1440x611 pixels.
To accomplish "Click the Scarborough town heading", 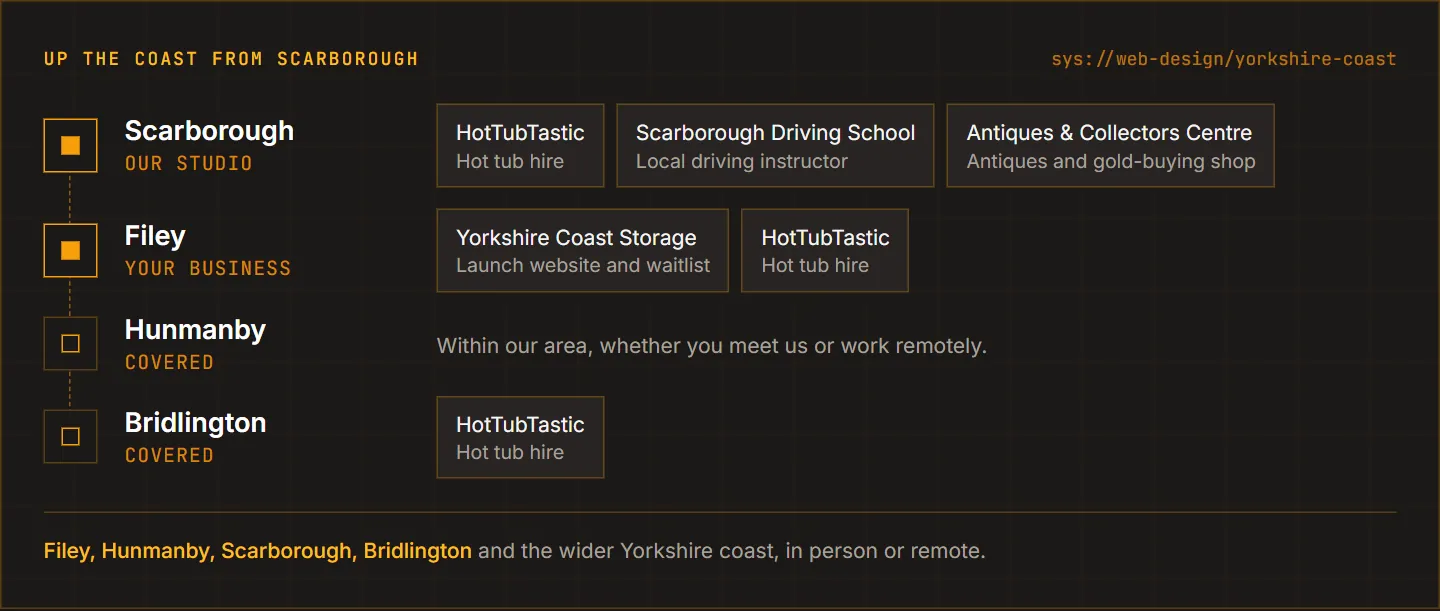I will pyautogui.click(x=209, y=131).
